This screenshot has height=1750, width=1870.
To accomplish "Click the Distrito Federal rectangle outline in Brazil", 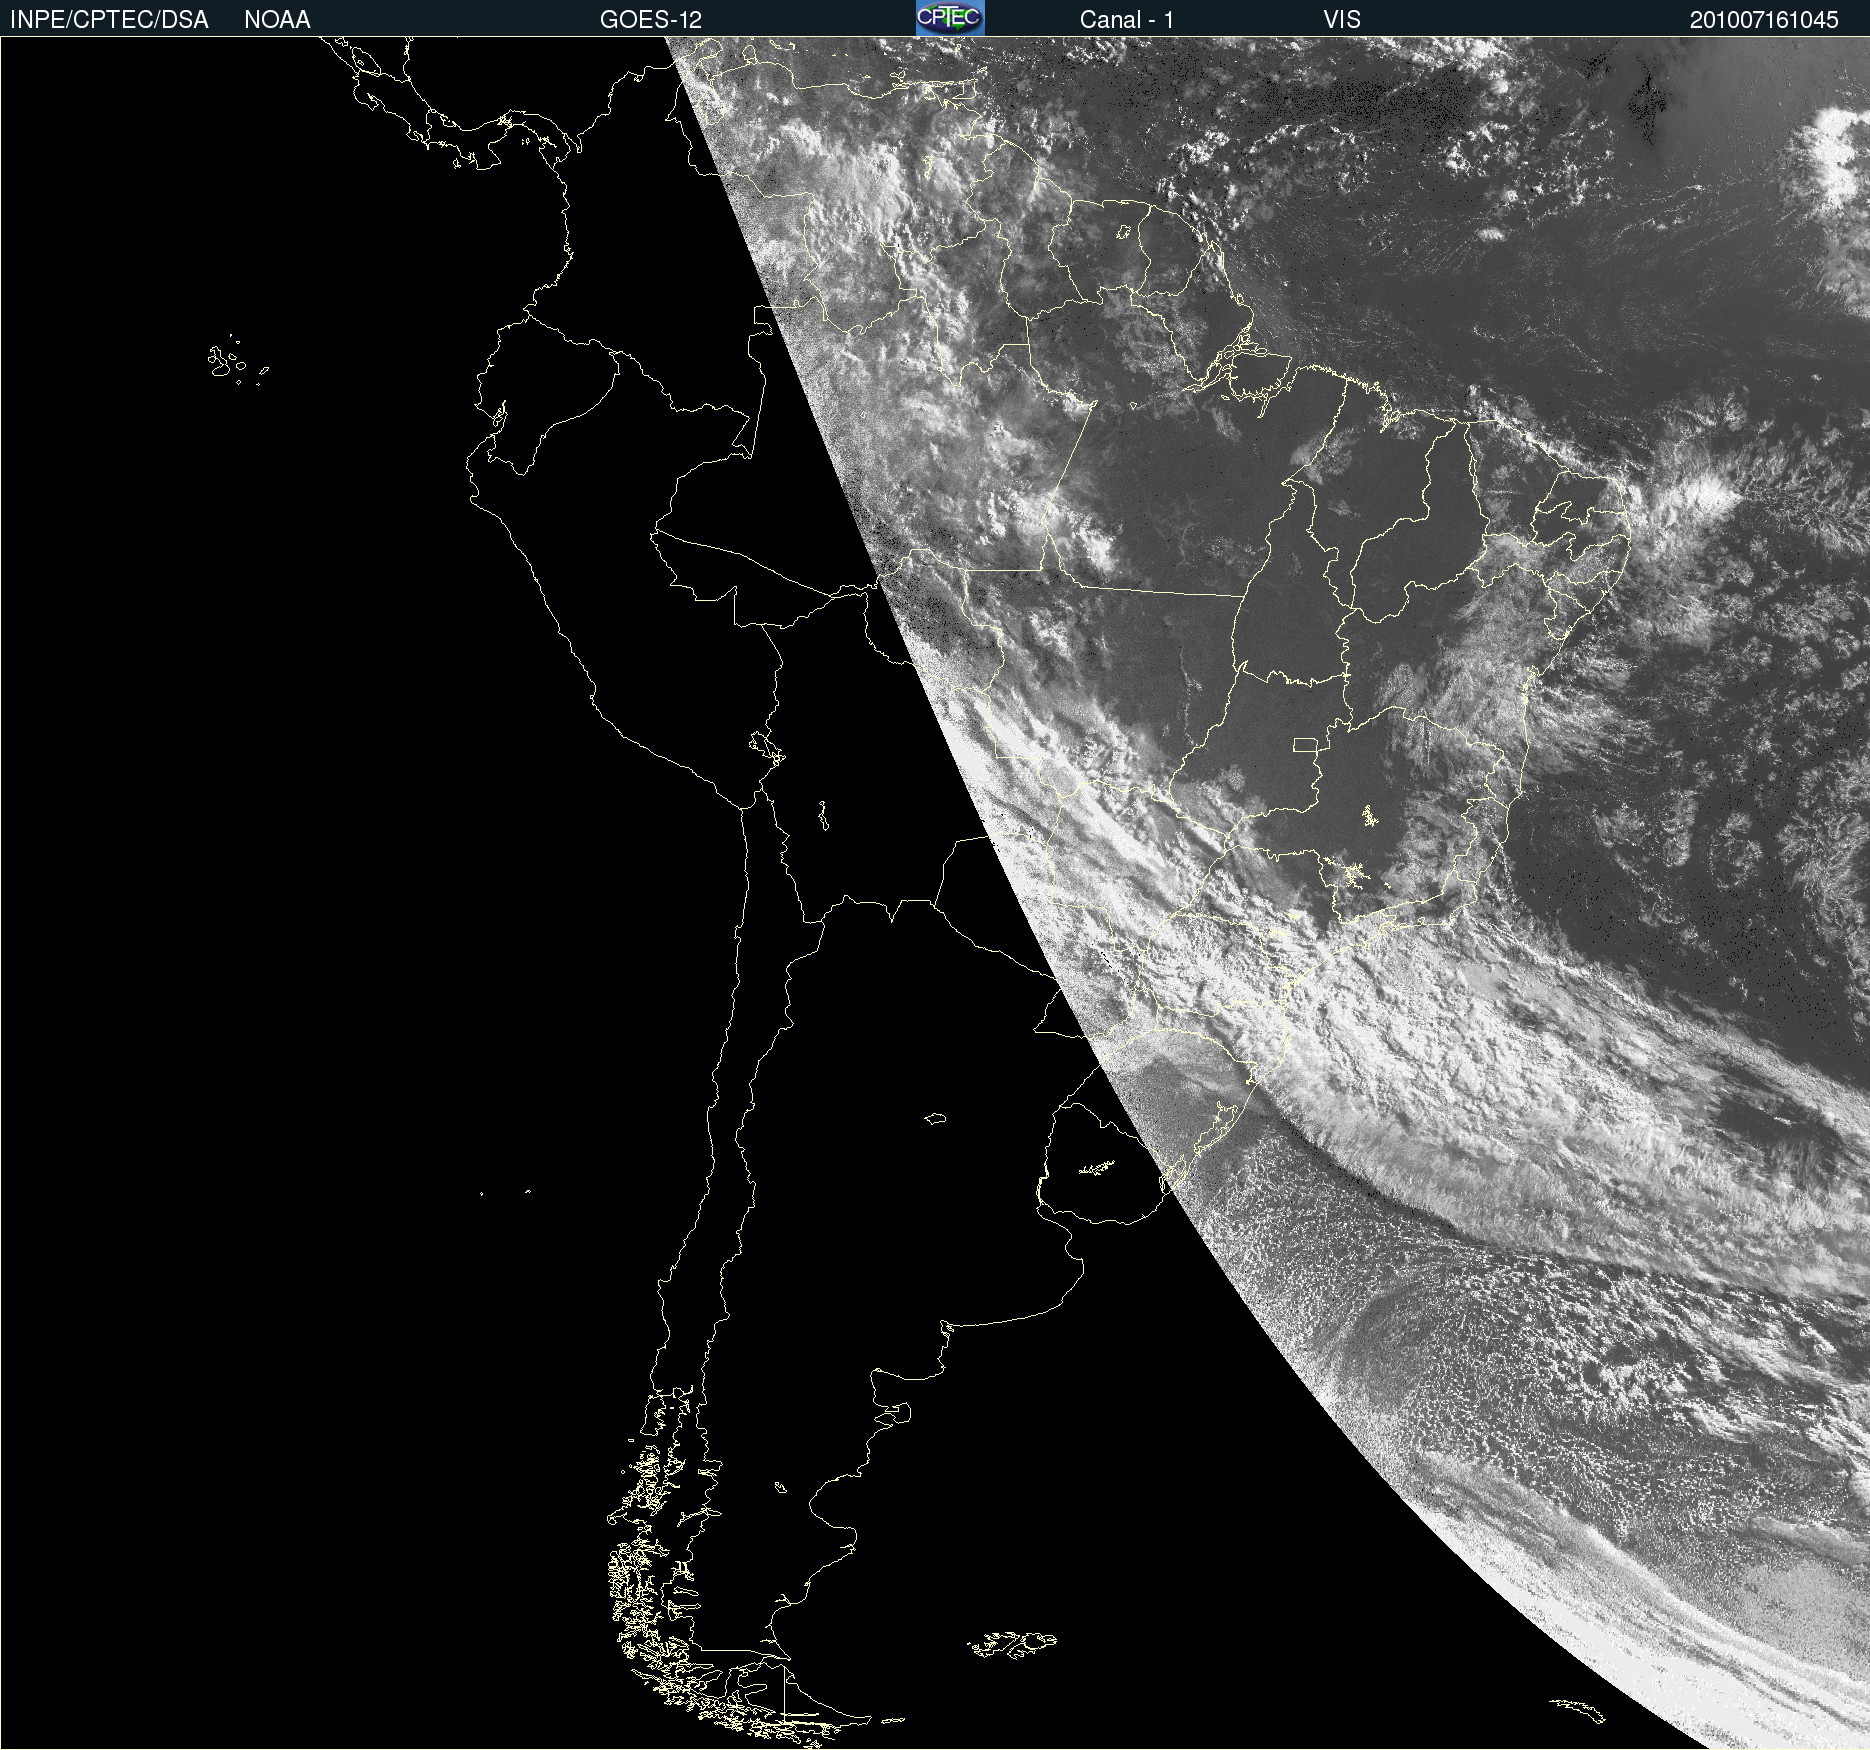I will [x=1305, y=744].
